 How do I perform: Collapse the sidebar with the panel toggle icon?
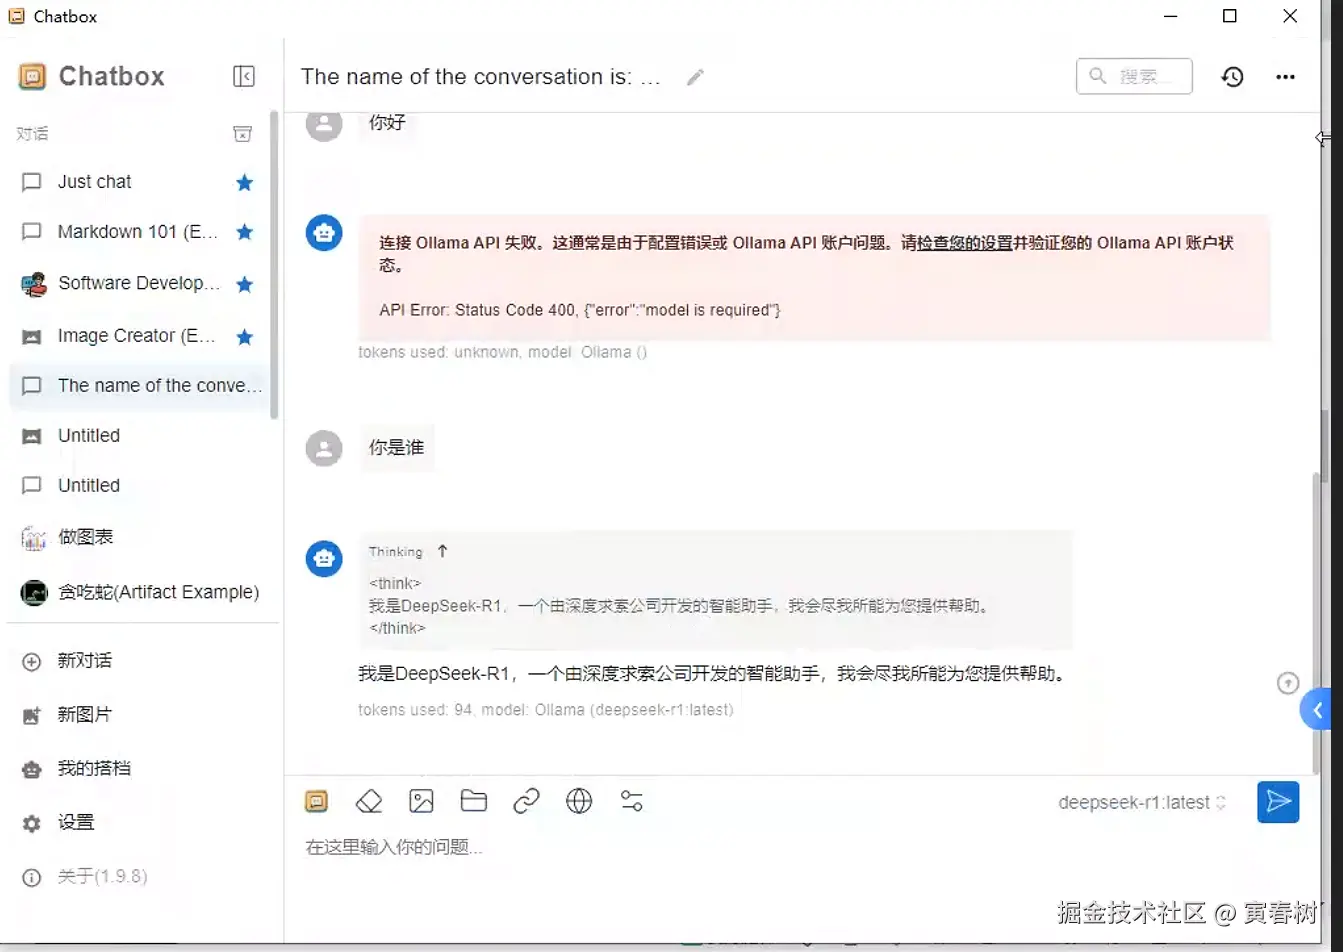[243, 76]
